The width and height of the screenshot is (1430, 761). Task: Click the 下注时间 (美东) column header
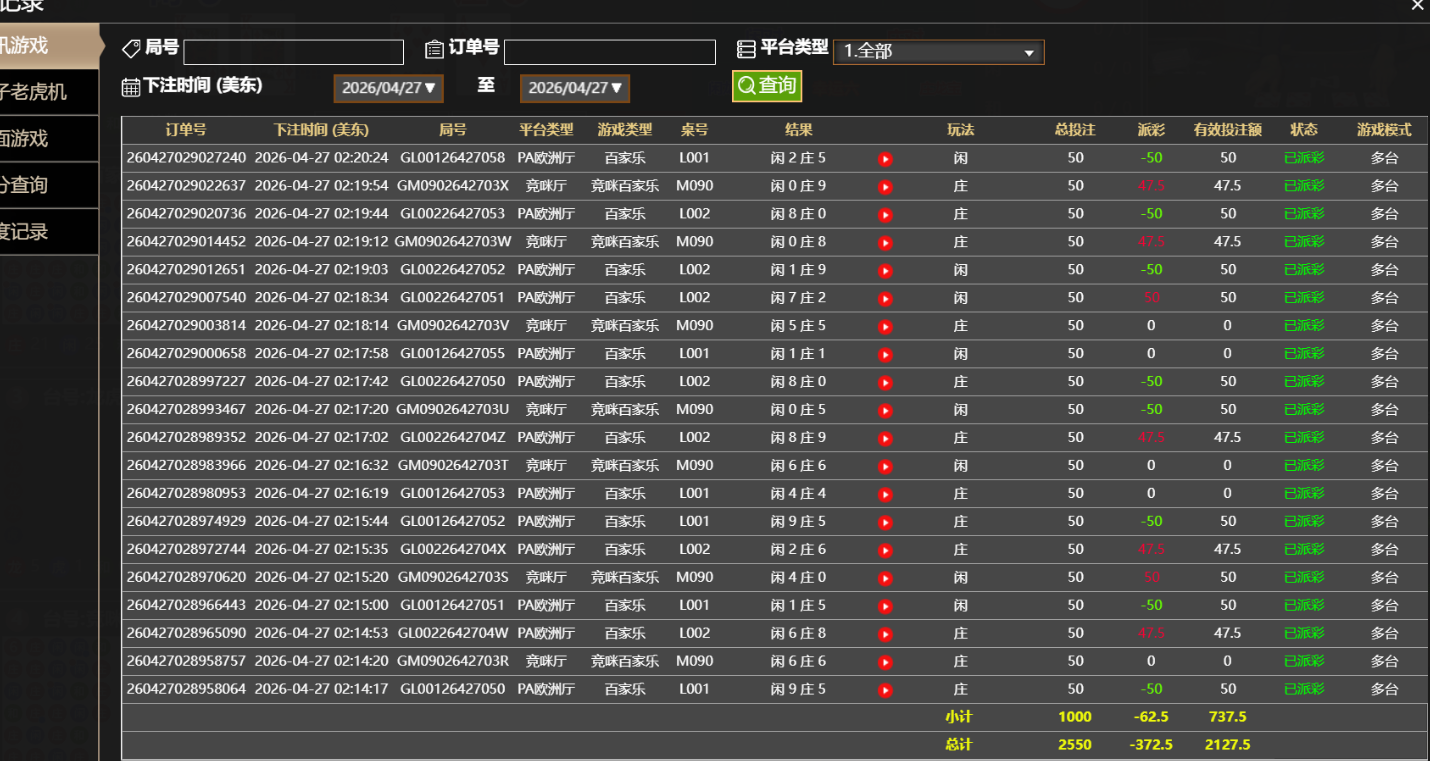point(321,130)
